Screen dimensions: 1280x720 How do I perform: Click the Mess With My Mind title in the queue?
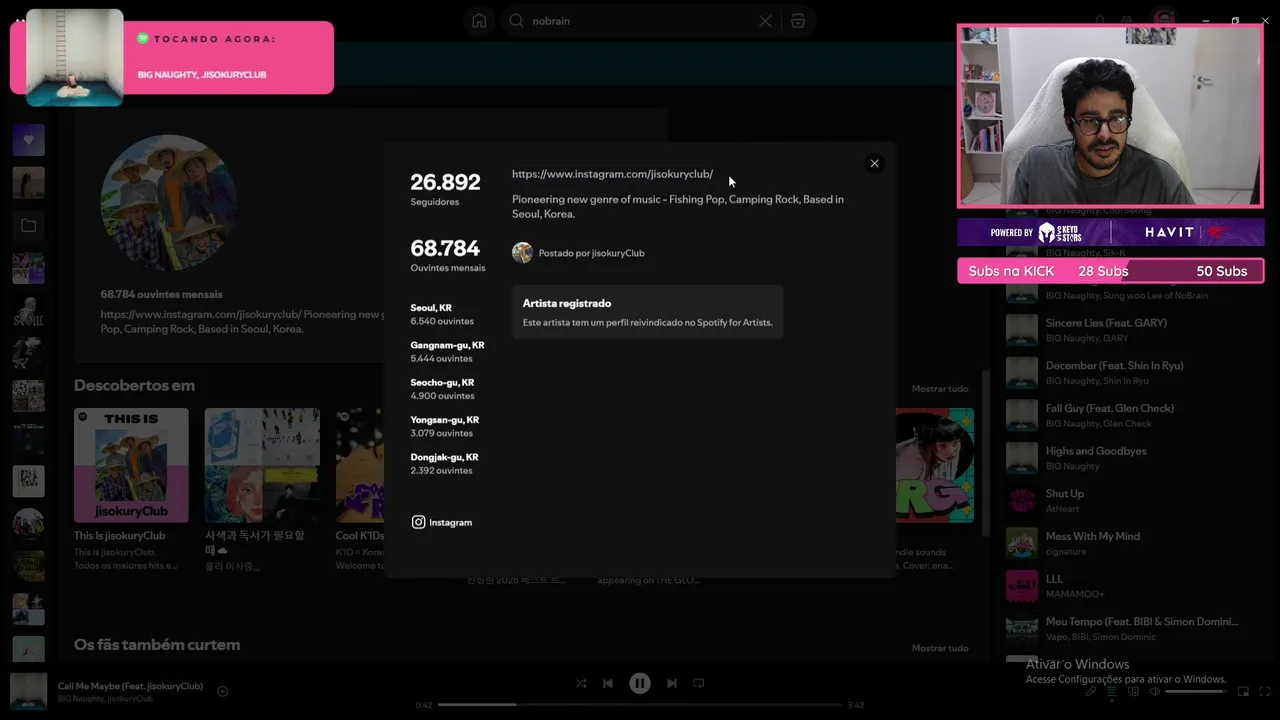1092,537
